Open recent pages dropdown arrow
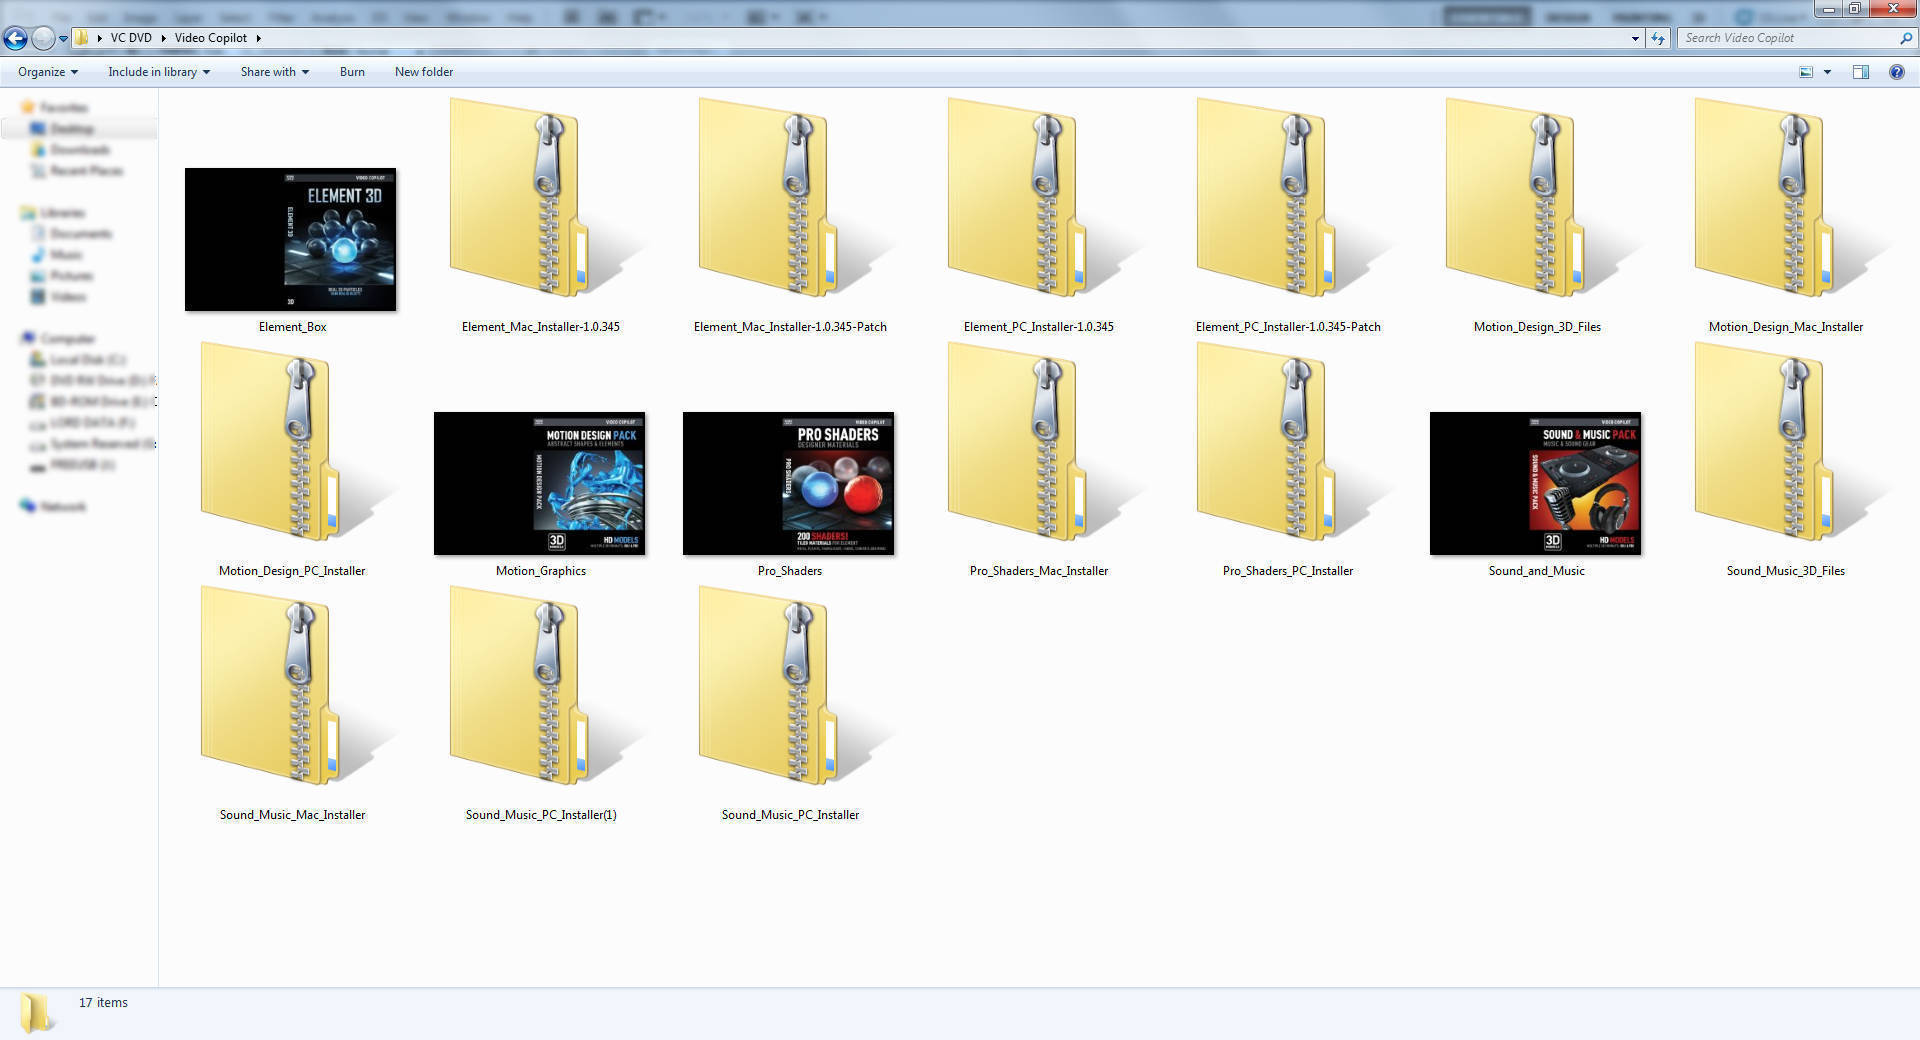 [63, 39]
